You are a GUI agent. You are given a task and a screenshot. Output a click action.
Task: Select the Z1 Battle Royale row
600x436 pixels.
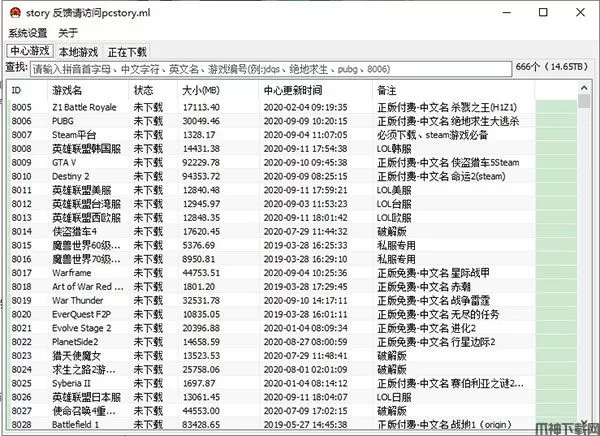click(292, 107)
